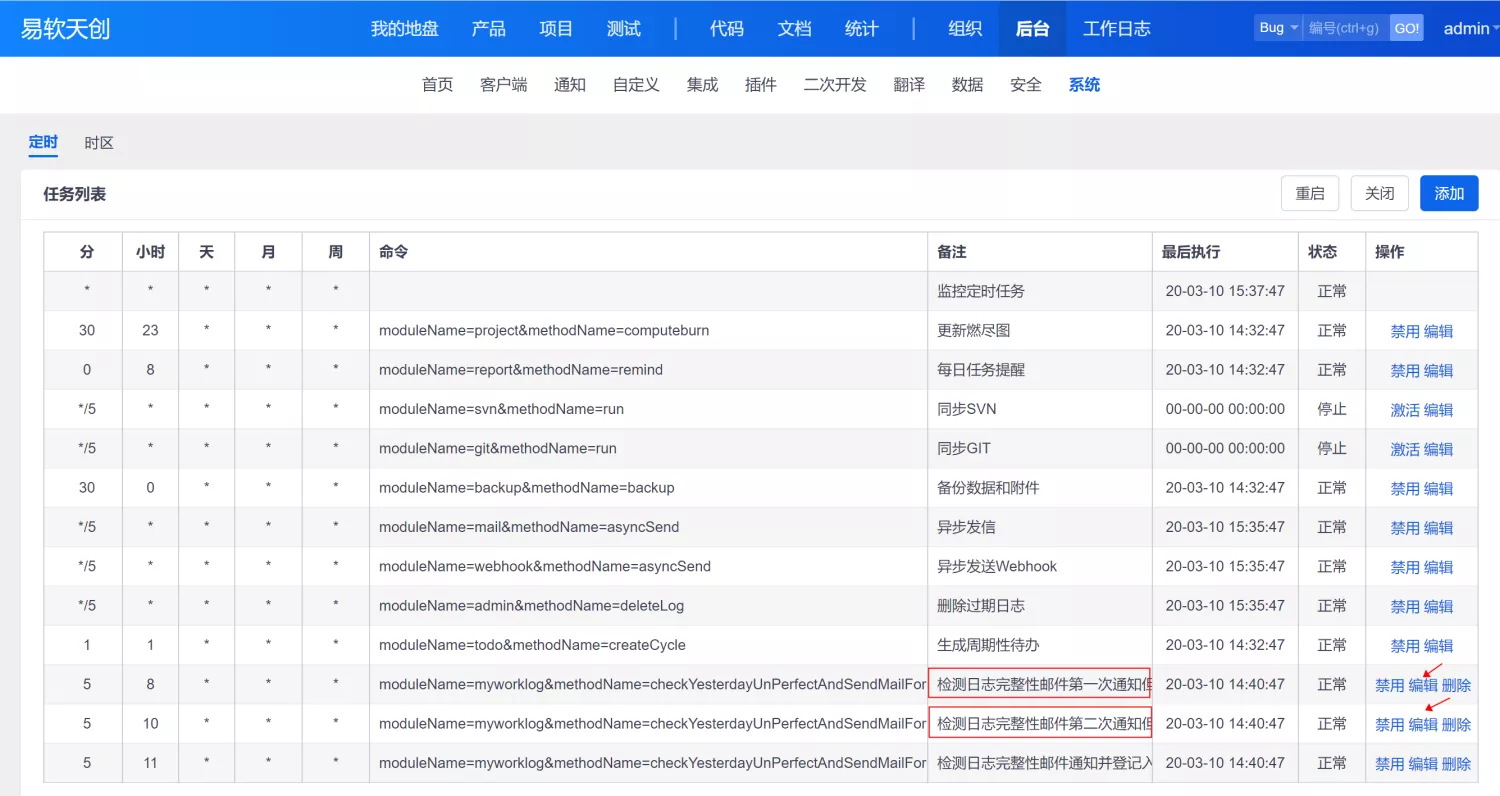The image size is (1500, 796).
Task: Click the 易软天创 logo text
Action: point(65,28)
